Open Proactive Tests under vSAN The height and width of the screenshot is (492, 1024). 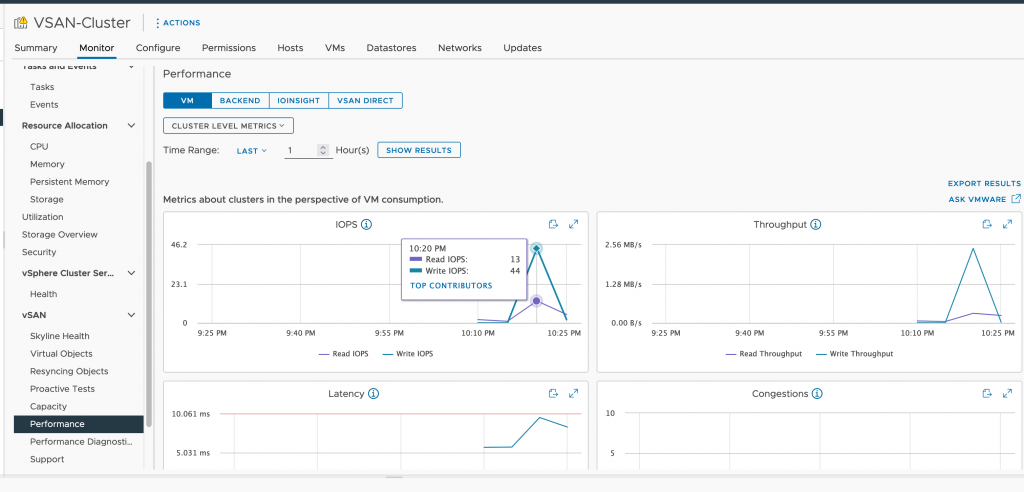tap(62, 389)
